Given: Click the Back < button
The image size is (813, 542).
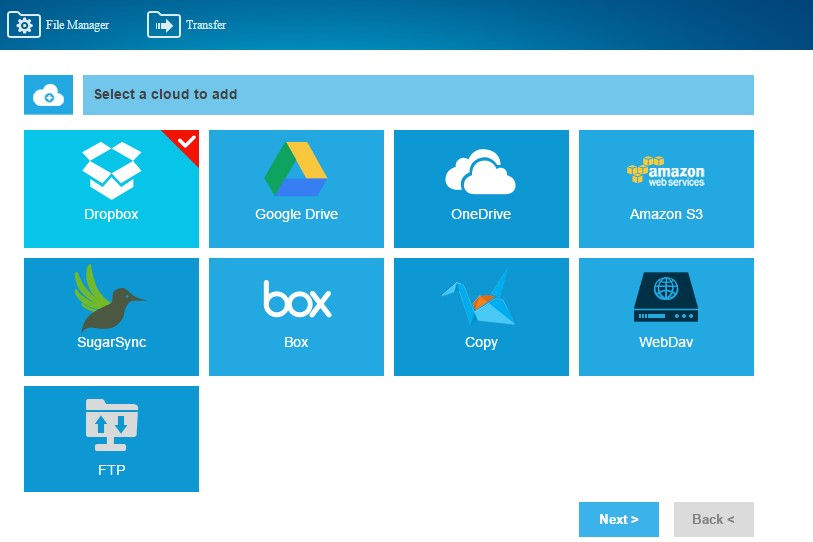Looking at the screenshot, I should point(713,519).
